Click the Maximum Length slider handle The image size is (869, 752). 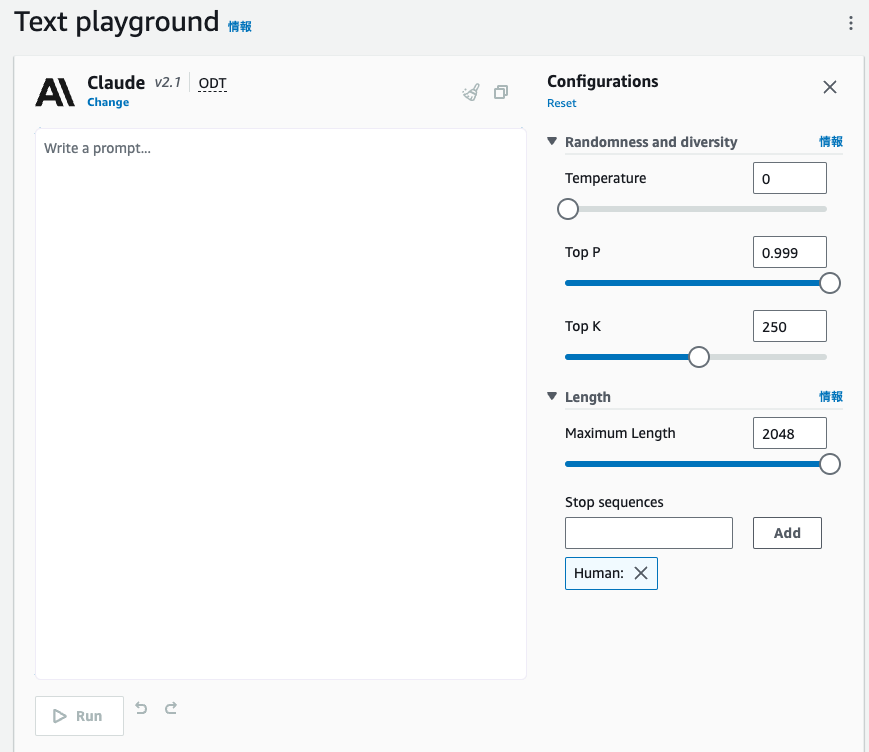[x=830, y=464]
